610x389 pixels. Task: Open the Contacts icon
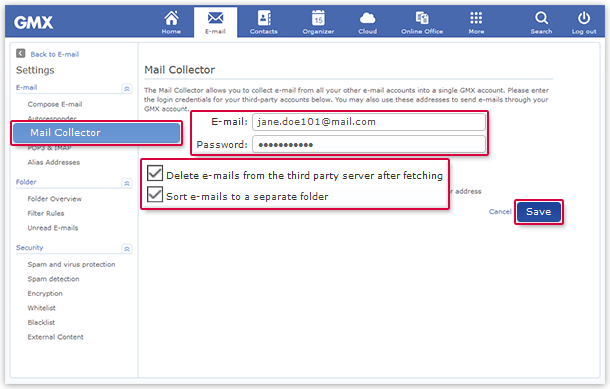264,18
